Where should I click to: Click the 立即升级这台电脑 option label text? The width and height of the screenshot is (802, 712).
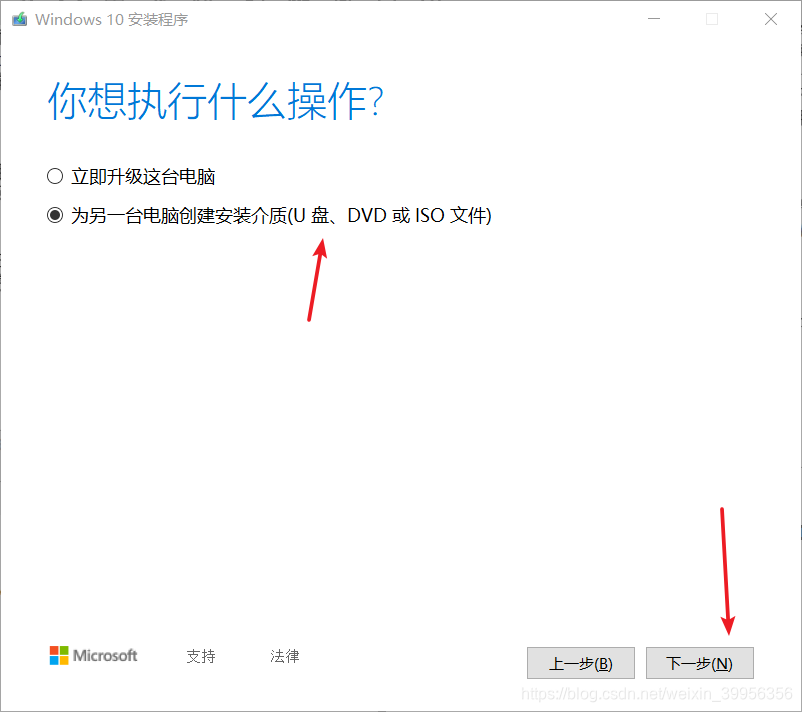tap(143, 177)
